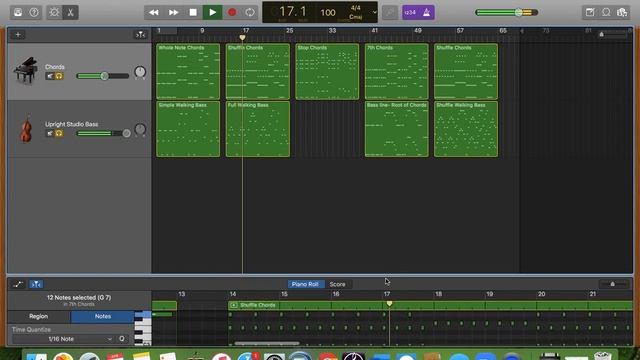Select the Shuffle Chords region at bar 52
Image resolution: width=640 pixels, height=360 pixels.
click(x=466, y=71)
